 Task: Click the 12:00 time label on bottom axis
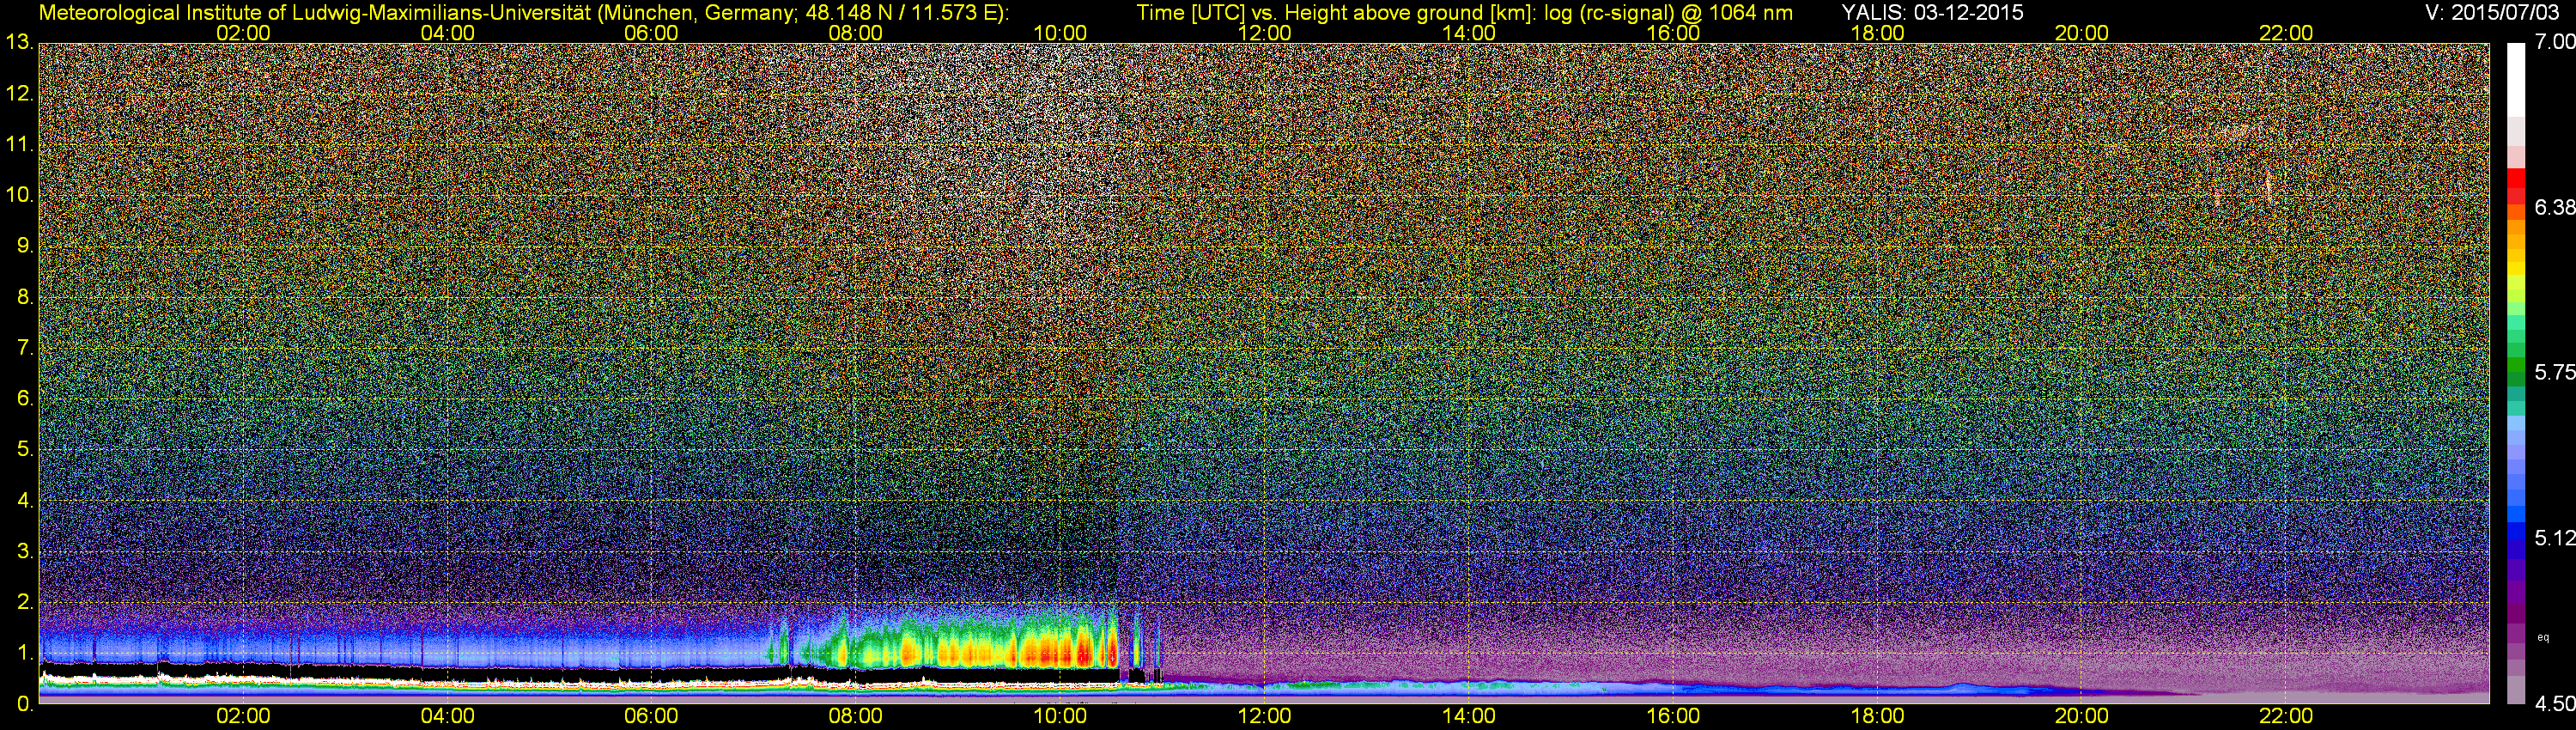click(1264, 716)
